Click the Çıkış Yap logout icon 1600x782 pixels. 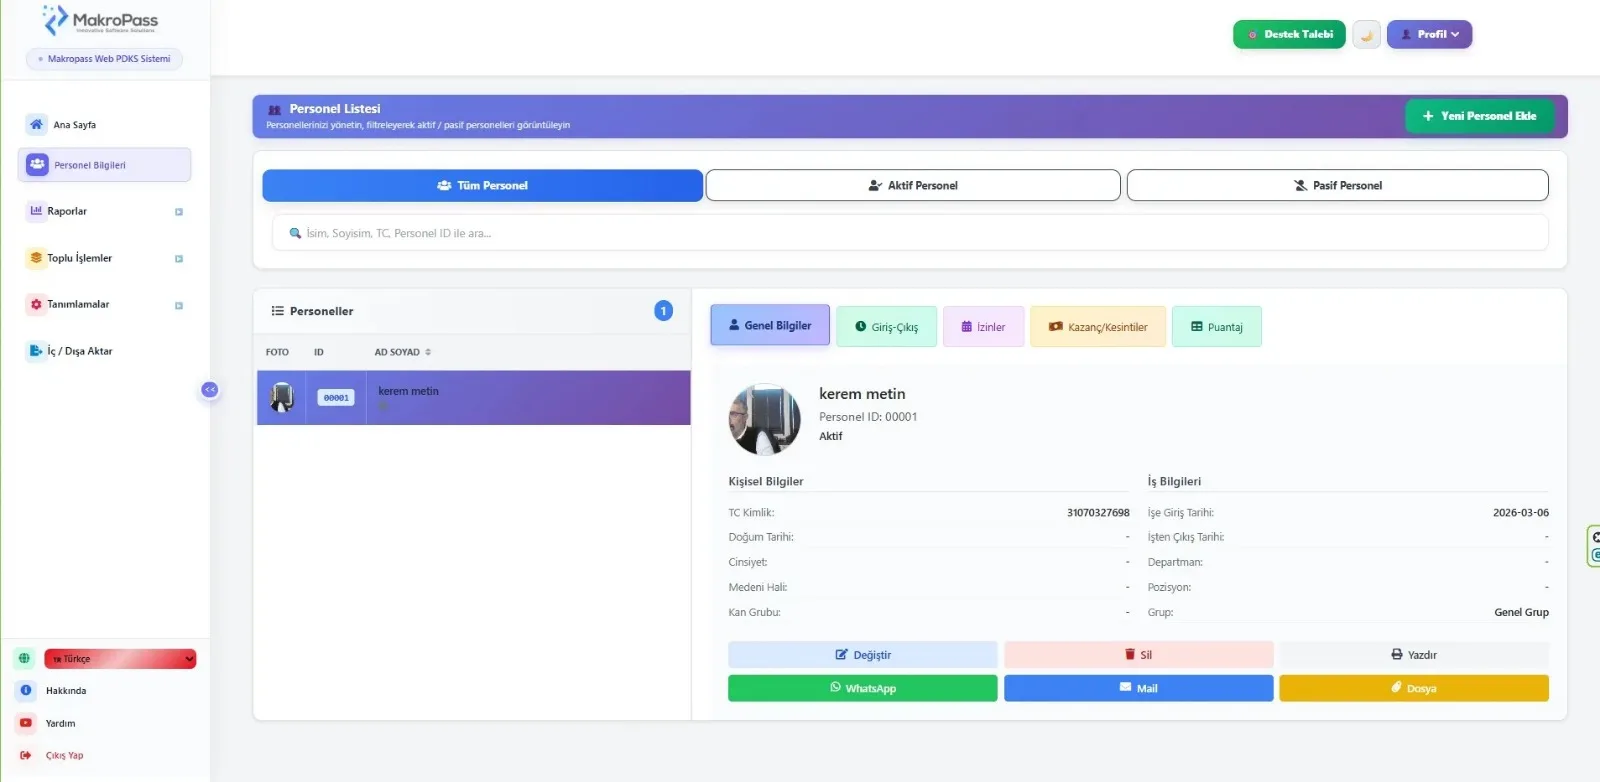pos(26,755)
